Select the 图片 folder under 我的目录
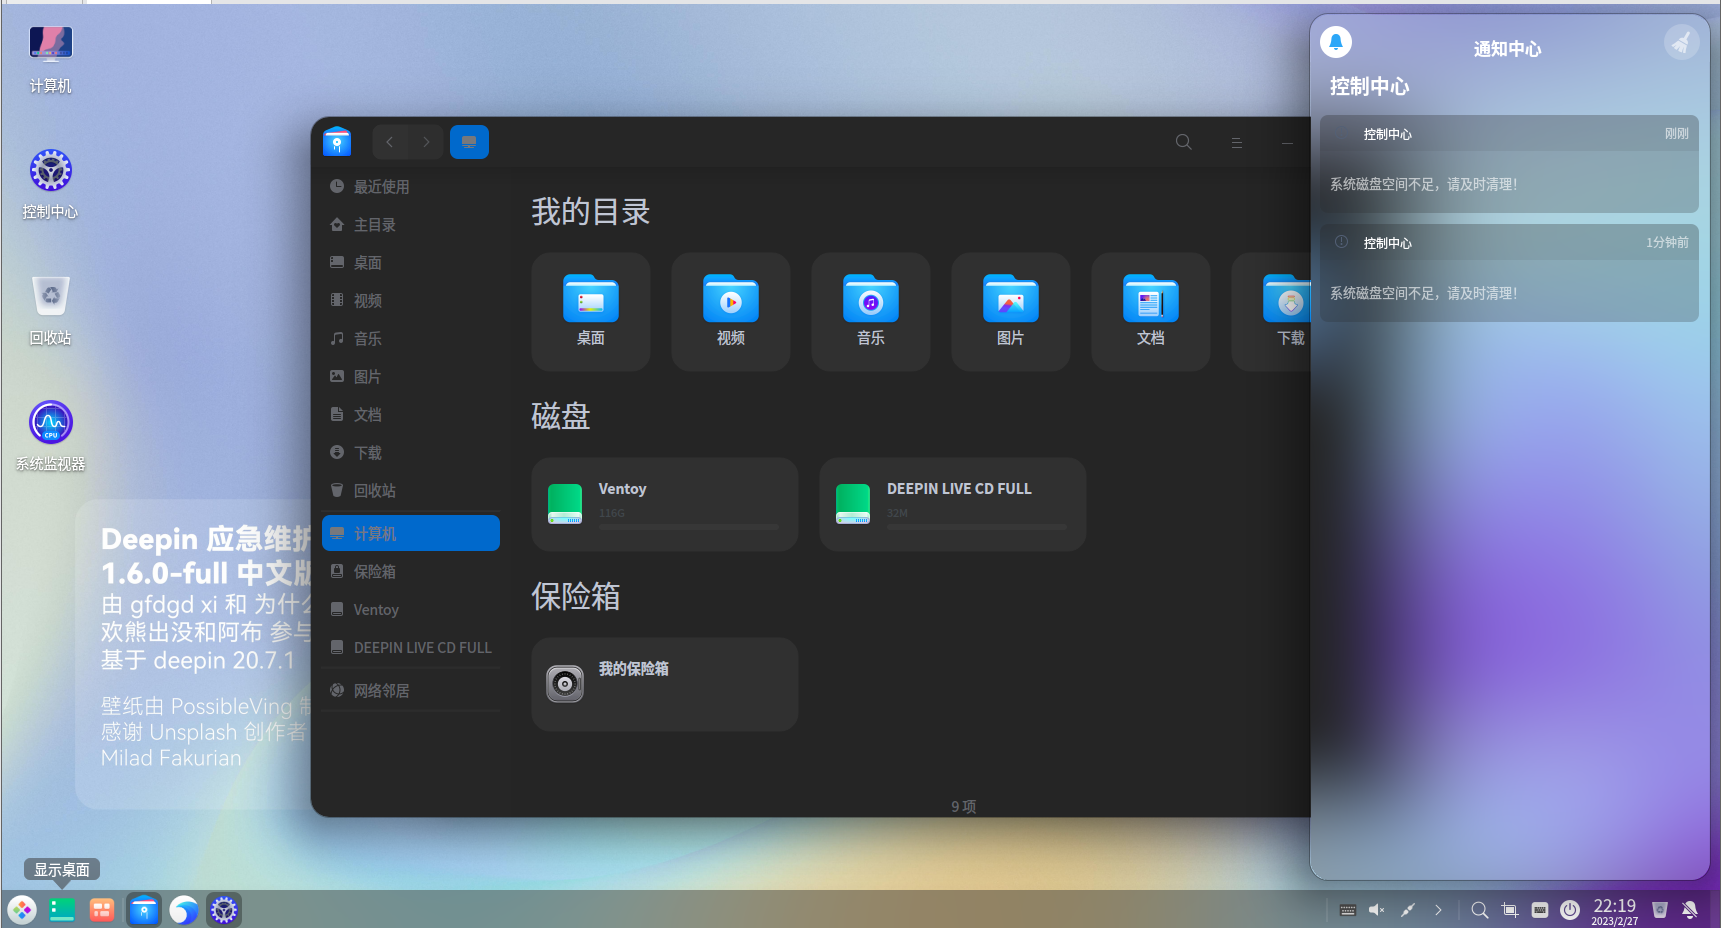Screen dimensions: 1721x928 [1011, 312]
